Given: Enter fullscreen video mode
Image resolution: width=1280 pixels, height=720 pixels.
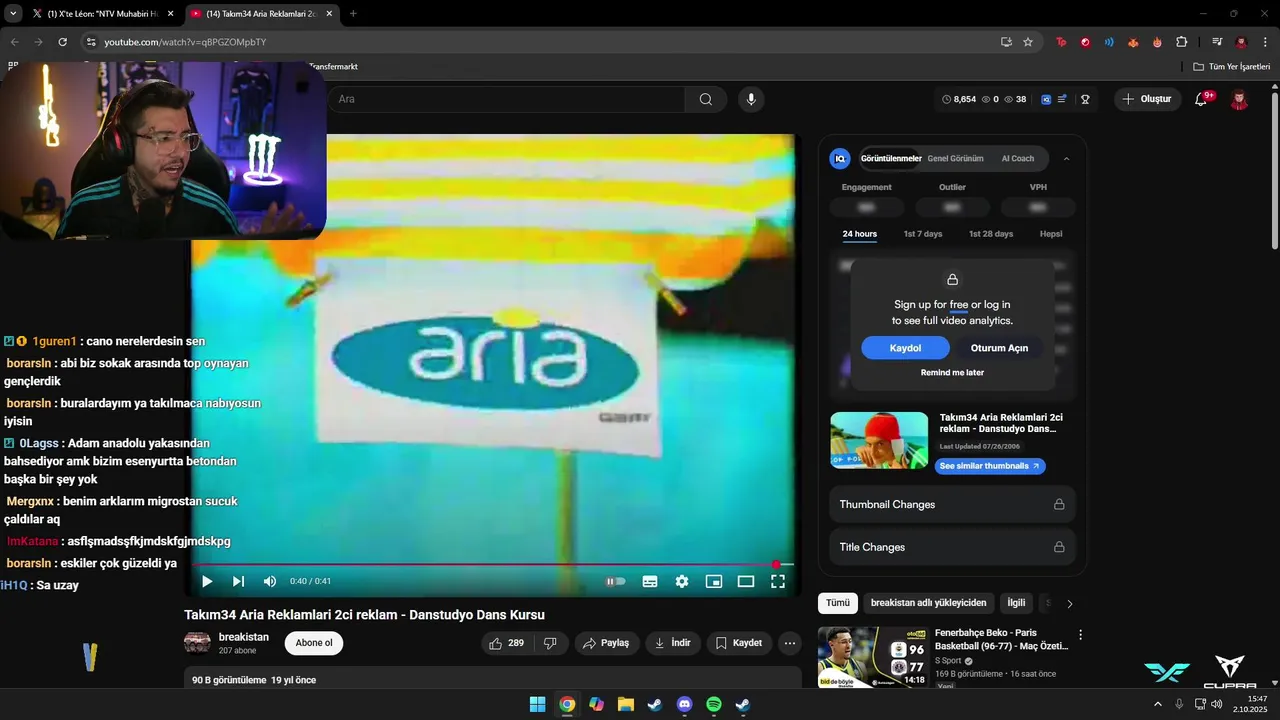Looking at the screenshot, I should point(778,581).
